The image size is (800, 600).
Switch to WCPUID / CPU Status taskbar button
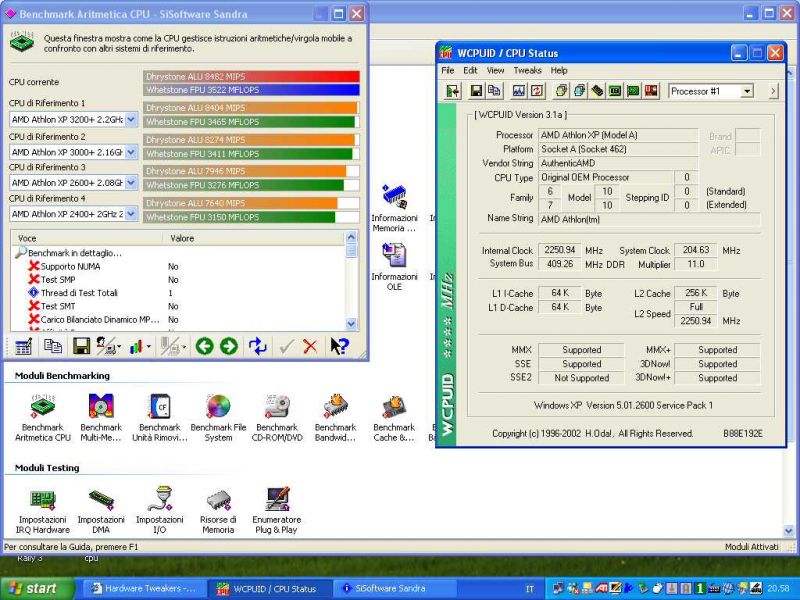coord(269,588)
